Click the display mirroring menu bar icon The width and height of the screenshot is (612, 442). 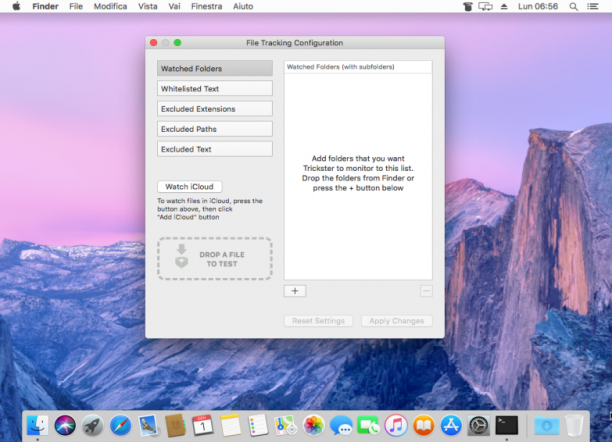[485, 6]
